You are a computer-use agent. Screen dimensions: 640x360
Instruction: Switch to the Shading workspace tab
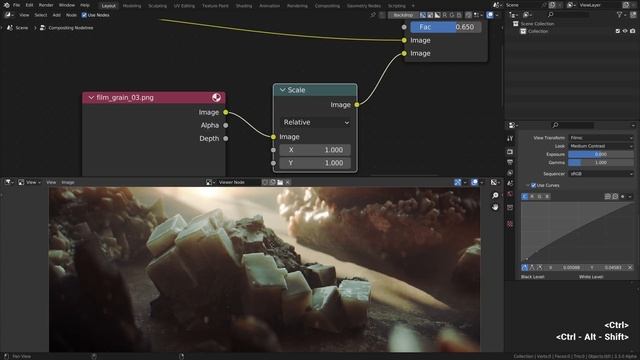(244, 6)
